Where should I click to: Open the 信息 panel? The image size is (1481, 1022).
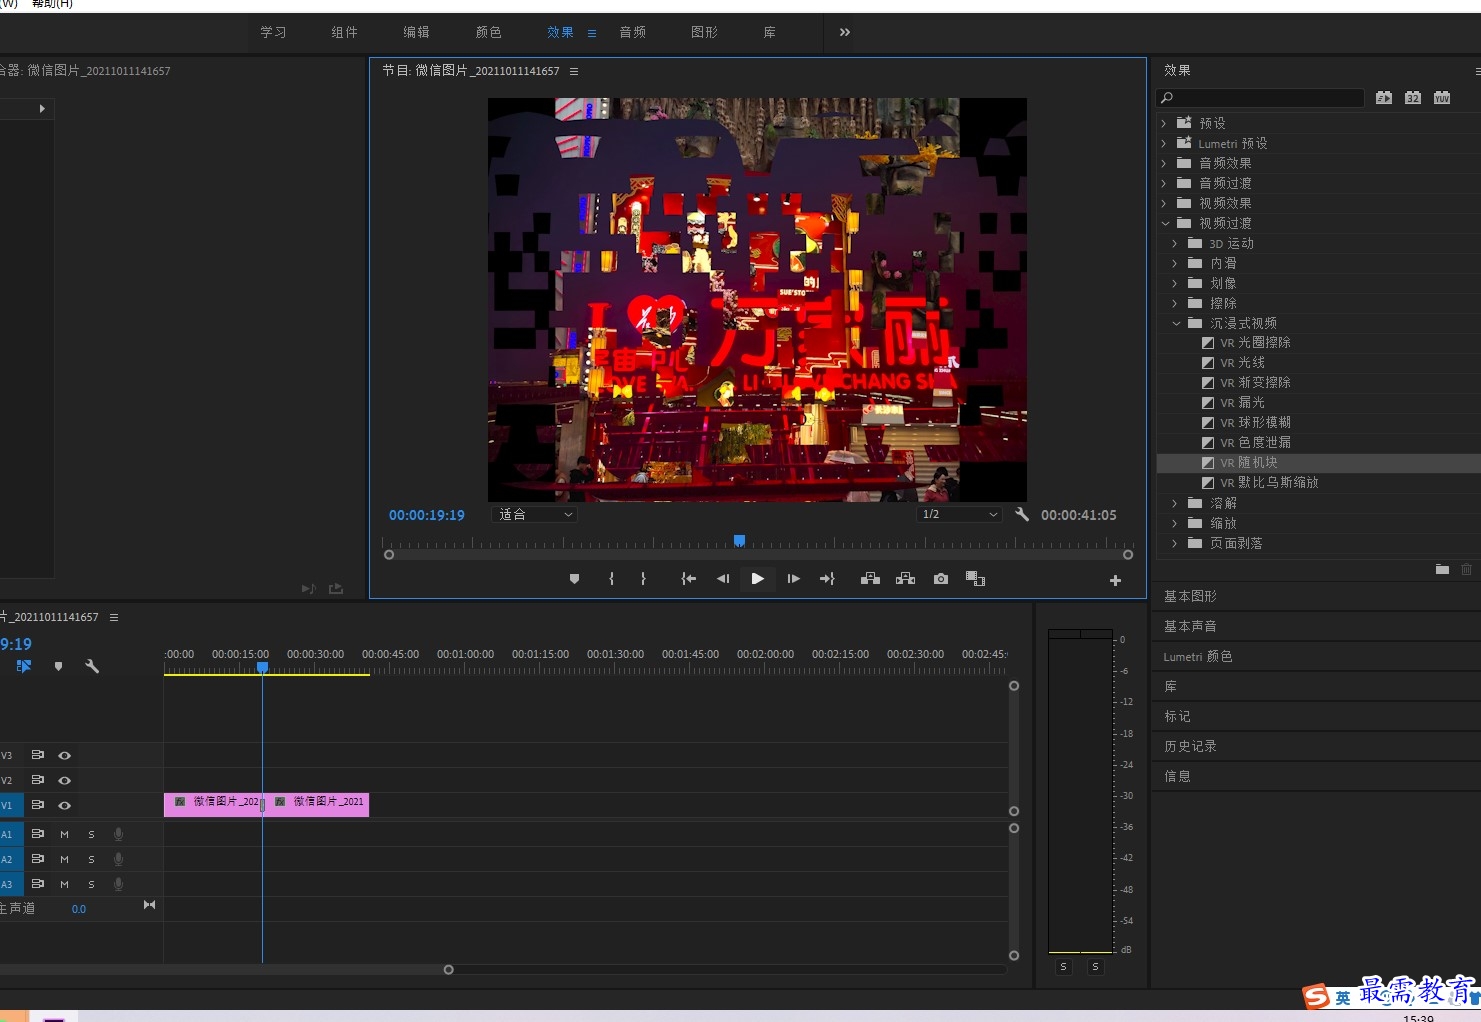[x=1177, y=776]
